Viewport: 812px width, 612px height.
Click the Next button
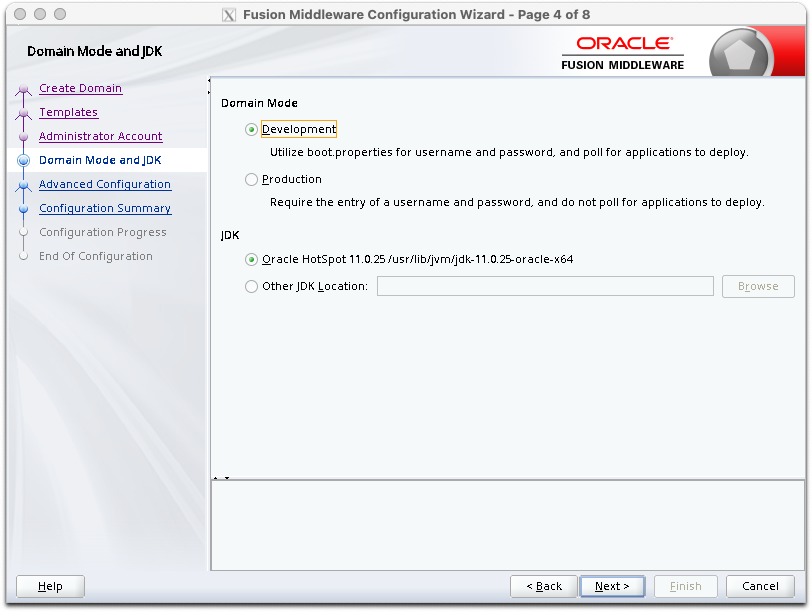click(612, 586)
